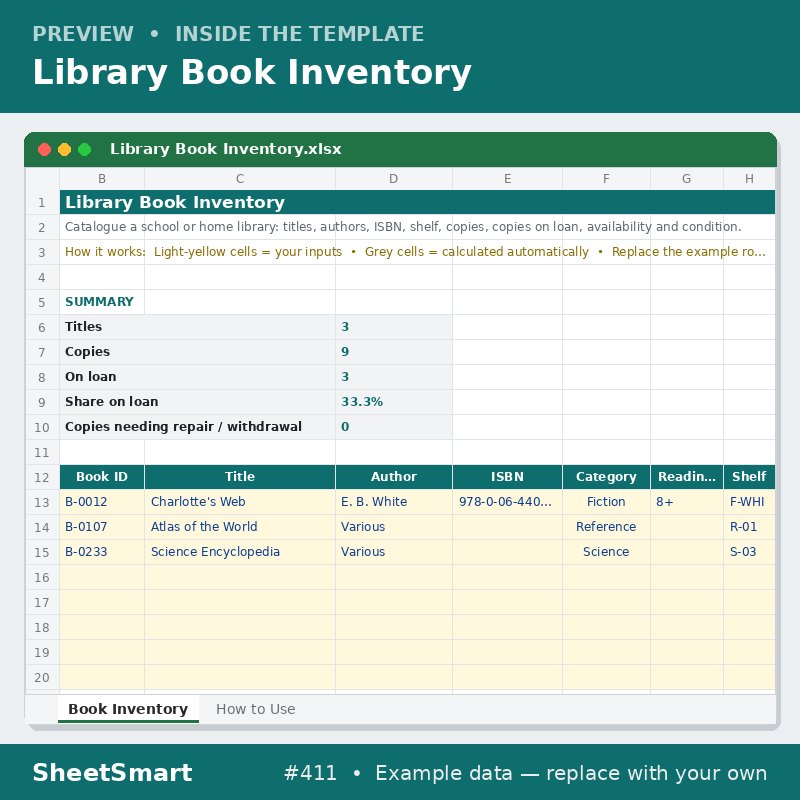The width and height of the screenshot is (800, 800).
Task: Click the yellow minimize window dot
Action: [x=64, y=149]
